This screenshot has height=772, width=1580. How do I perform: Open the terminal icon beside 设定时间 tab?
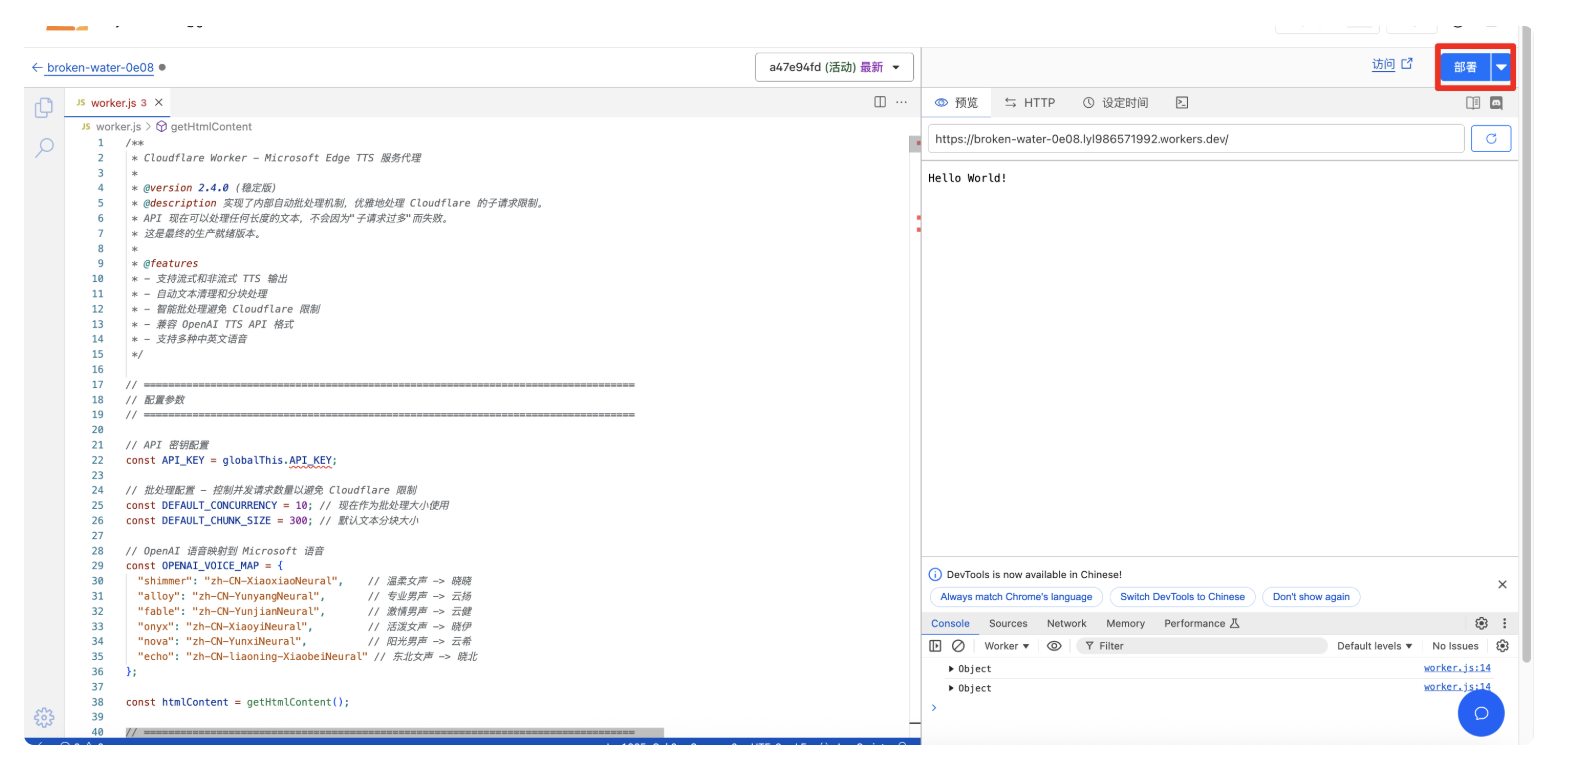tap(1182, 103)
